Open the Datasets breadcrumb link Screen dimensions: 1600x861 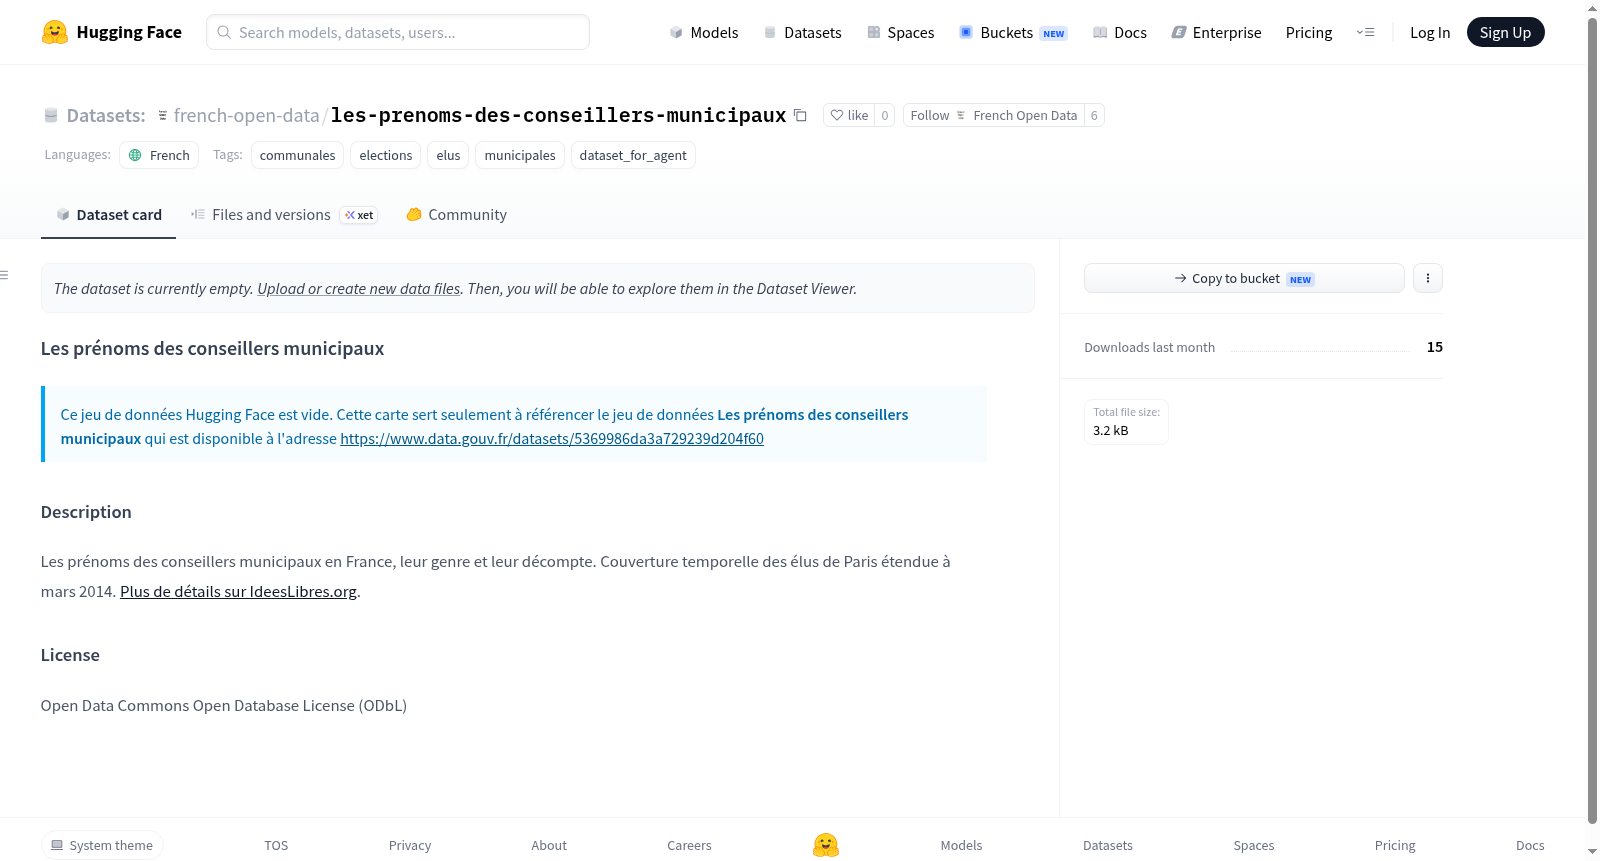pos(105,115)
